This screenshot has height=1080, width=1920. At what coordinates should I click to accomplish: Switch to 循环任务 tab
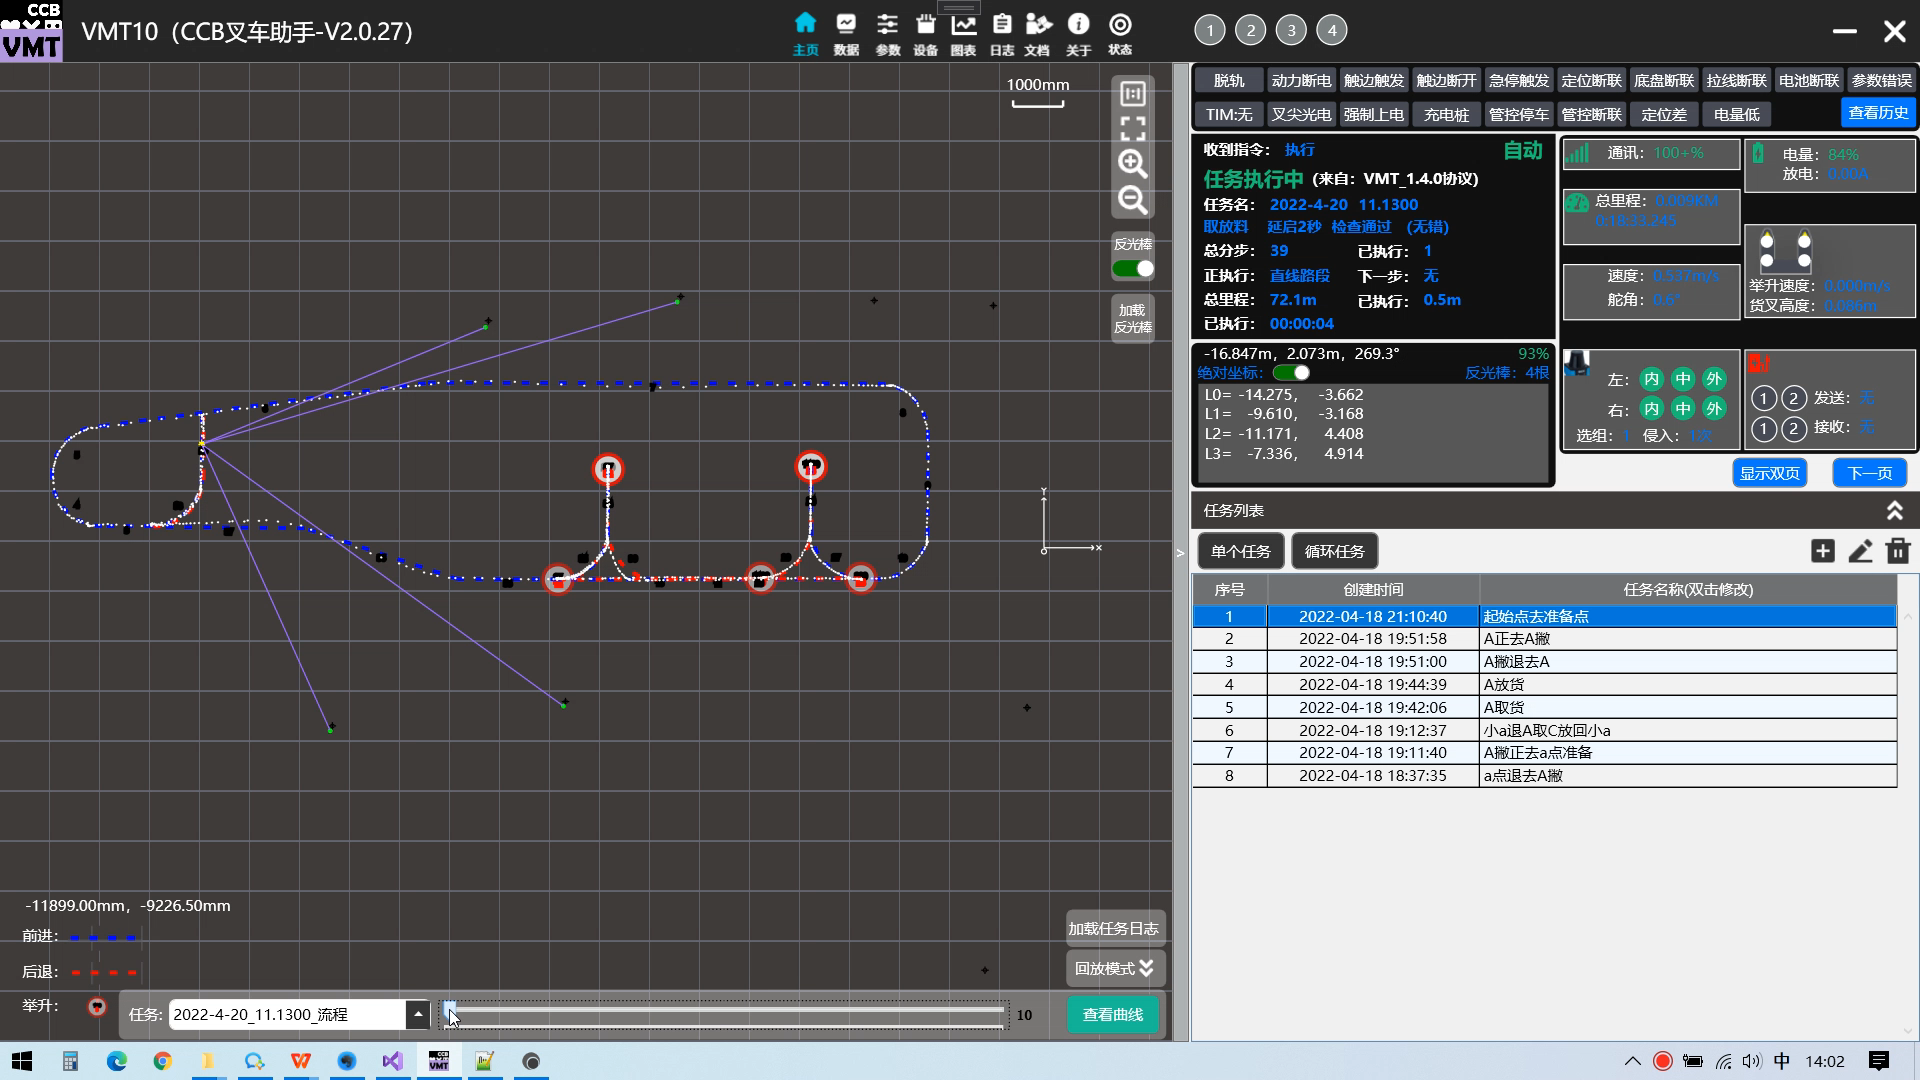(1334, 551)
